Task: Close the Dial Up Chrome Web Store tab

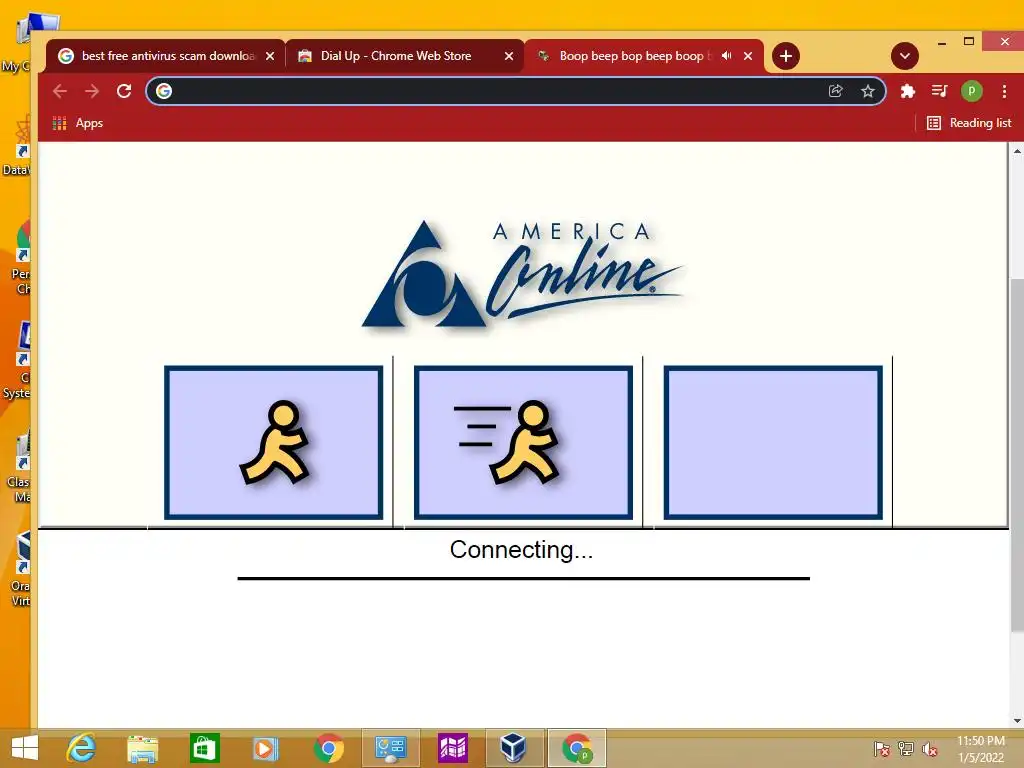Action: pyautogui.click(x=509, y=56)
